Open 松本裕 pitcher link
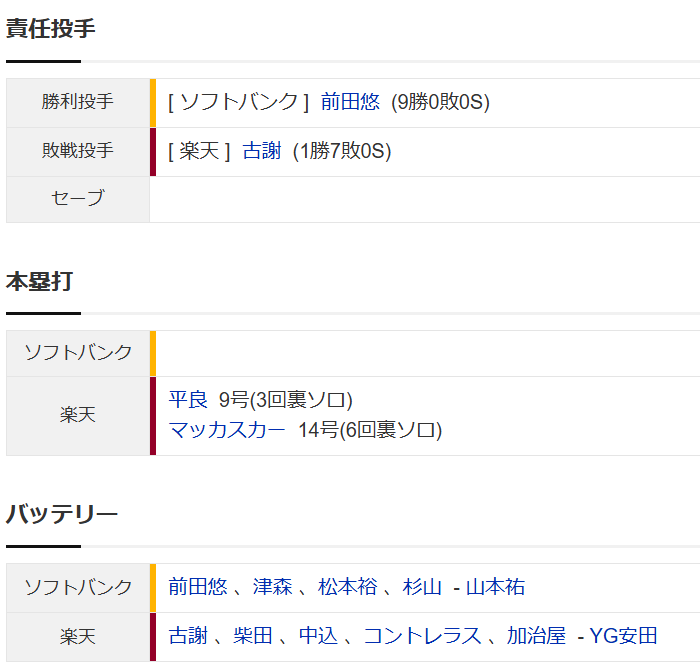700x670 pixels. pyautogui.click(x=348, y=587)
